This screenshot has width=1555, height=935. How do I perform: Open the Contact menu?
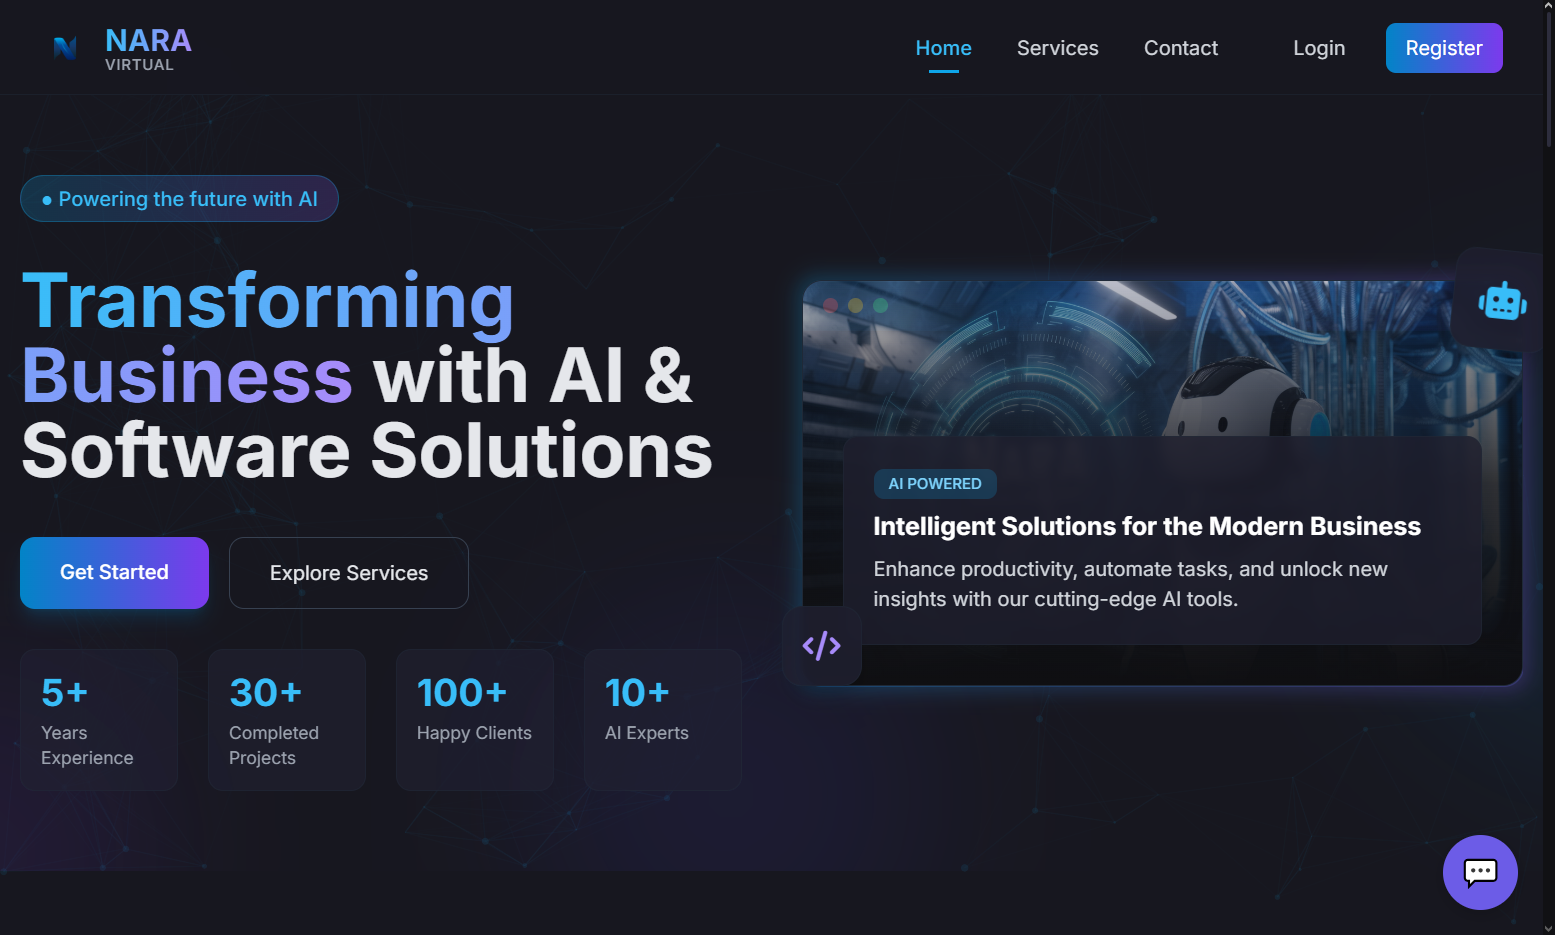click(1180, 47)
